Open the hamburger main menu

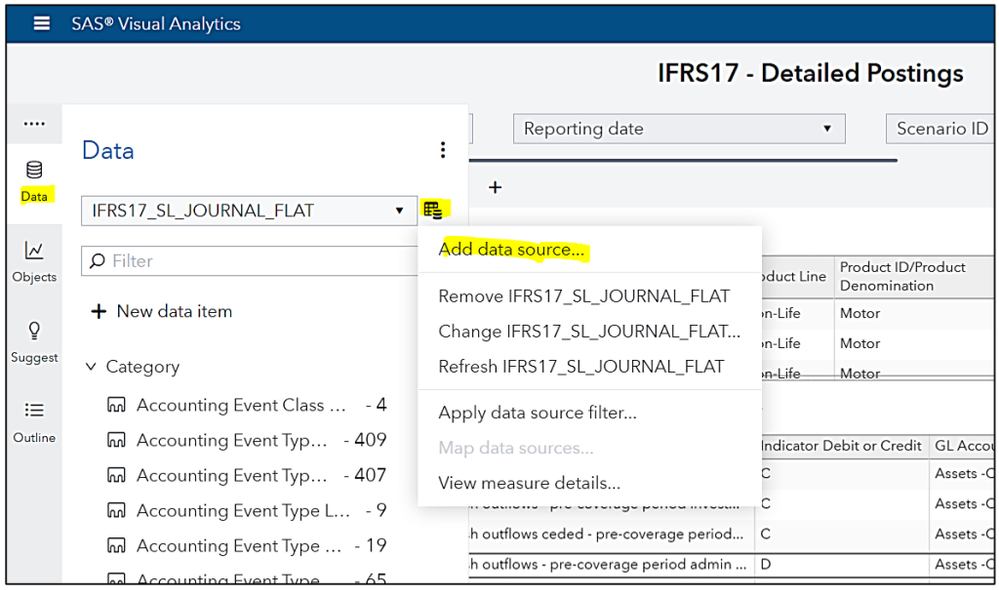click(41, 23)
